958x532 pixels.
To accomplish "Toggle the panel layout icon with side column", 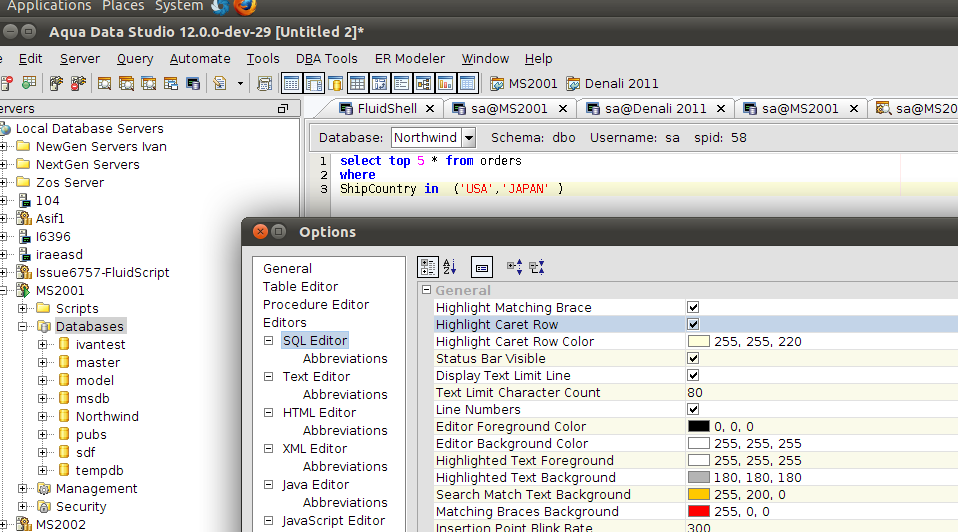I will point(313,83).
